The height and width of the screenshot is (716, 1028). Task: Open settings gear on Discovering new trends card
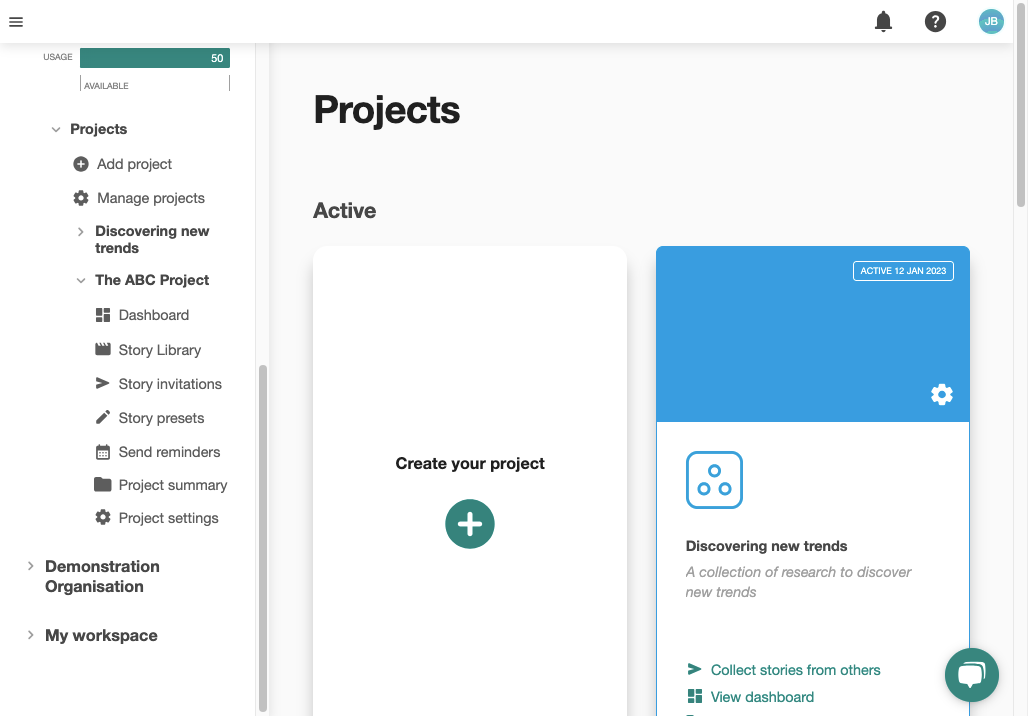(x=941, y=394)
